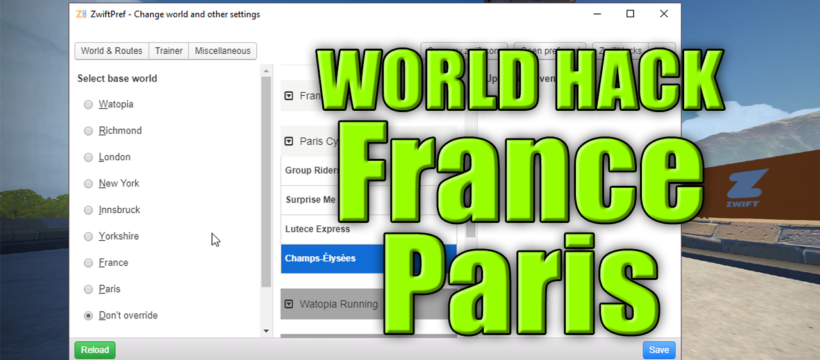Select the Don't override radio option
820x360 pixels.
pyautogui.click(x=88, y=316)
